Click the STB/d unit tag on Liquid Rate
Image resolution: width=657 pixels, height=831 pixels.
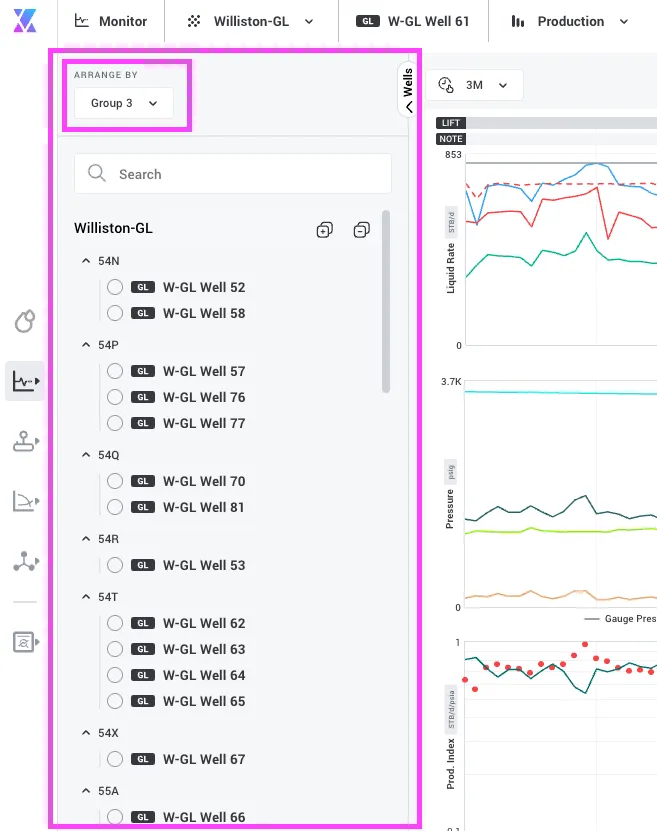point(451,222)
